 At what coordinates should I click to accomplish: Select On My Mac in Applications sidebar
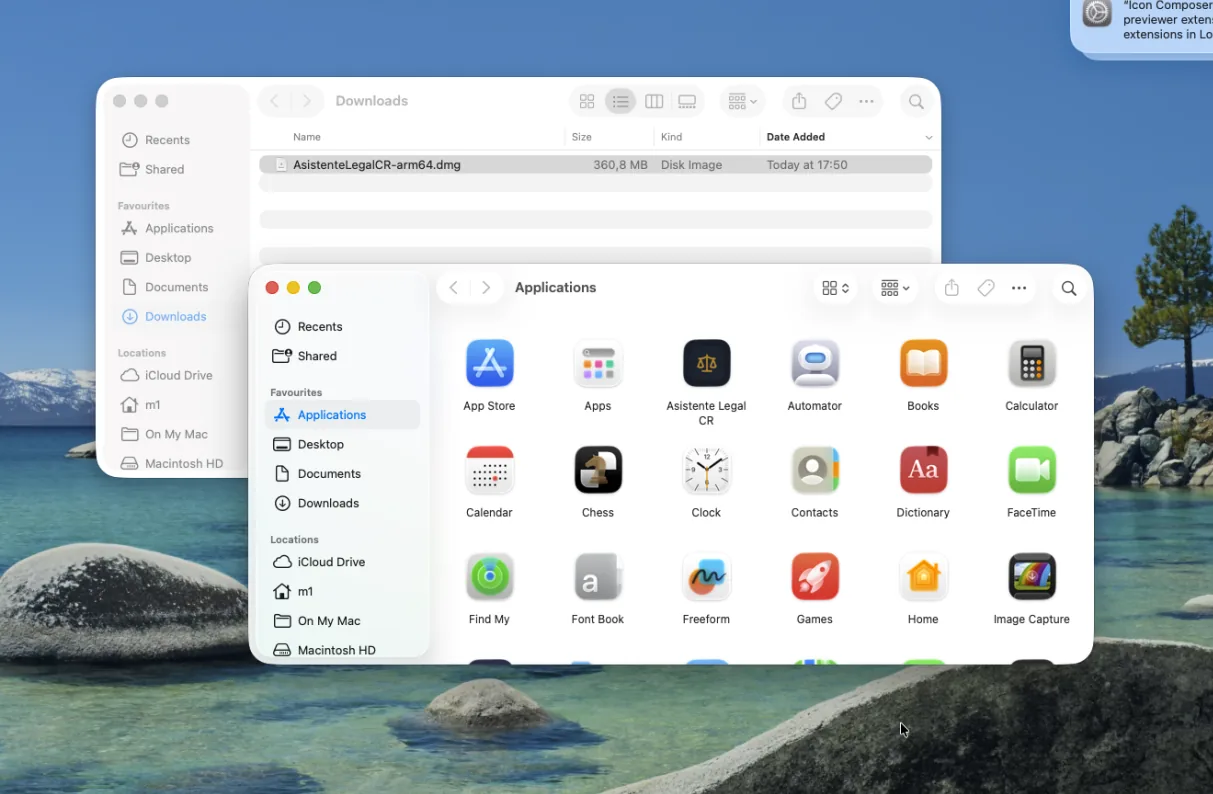(x=342, y=621)
